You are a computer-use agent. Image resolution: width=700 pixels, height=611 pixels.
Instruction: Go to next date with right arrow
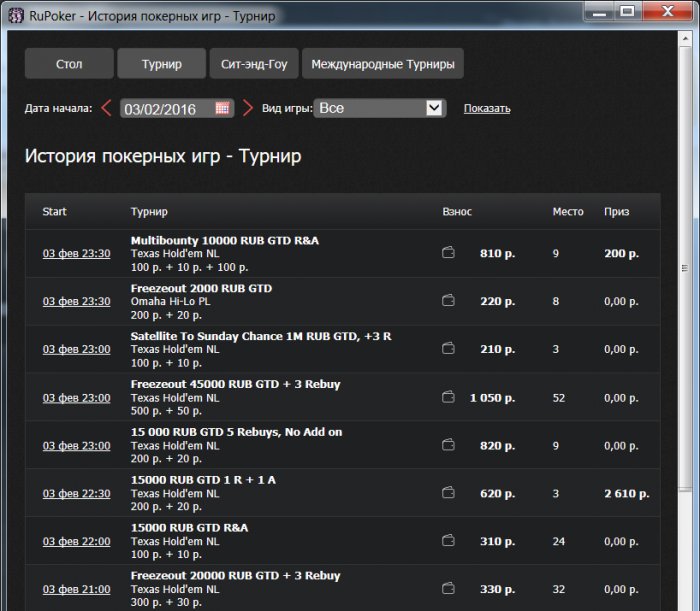click(x=248, y=108)
